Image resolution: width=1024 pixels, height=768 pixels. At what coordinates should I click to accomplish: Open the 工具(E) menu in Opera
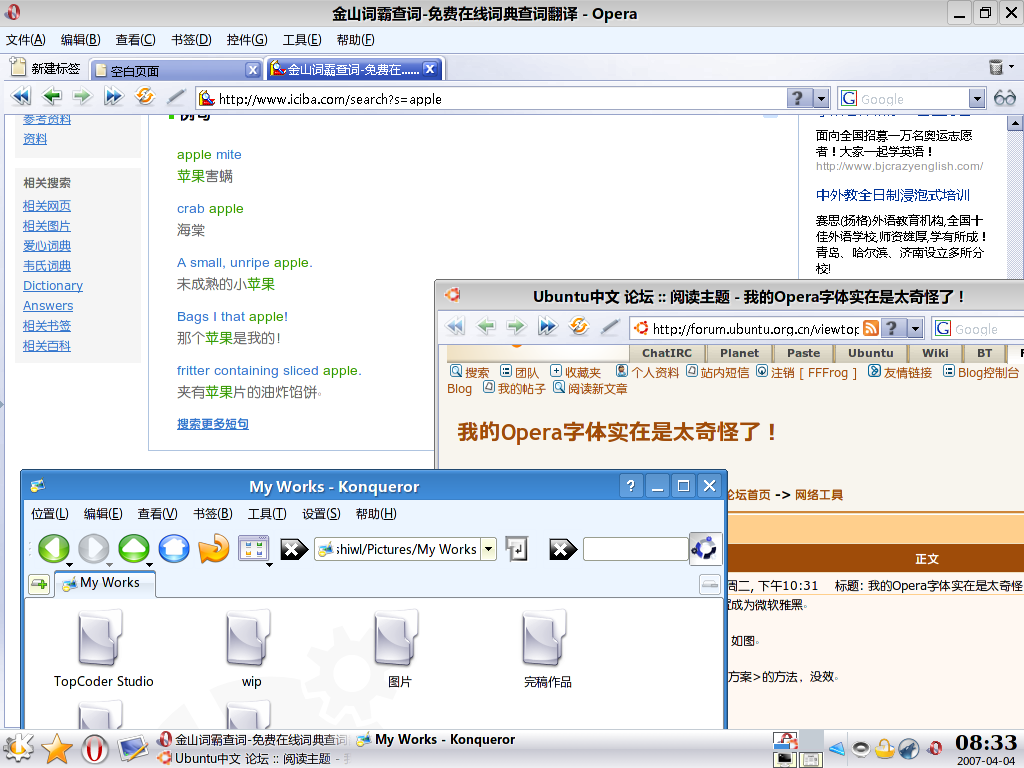tap(302, 40)
